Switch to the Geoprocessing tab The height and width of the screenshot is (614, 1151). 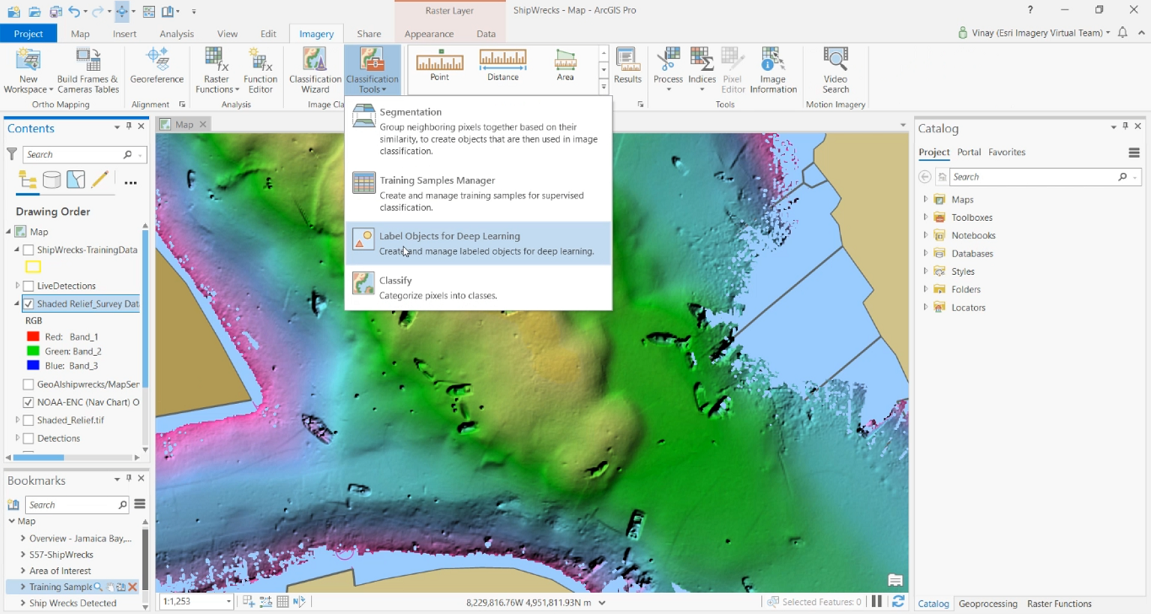988,604
